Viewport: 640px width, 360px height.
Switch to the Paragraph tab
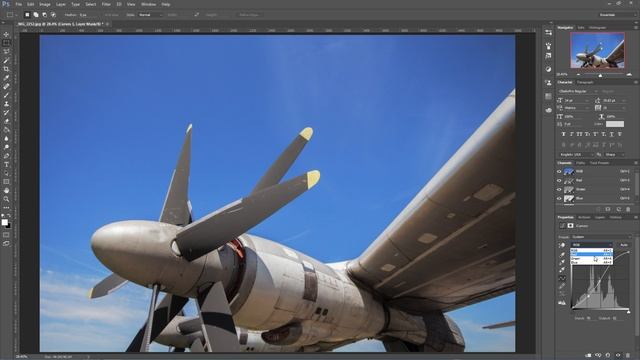585,82
